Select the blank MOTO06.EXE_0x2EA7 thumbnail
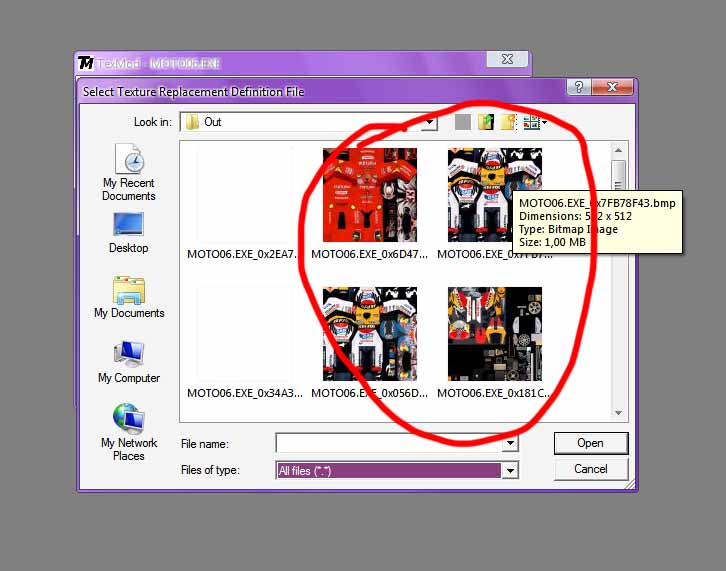The image size is (726, 571). point(244,195)
